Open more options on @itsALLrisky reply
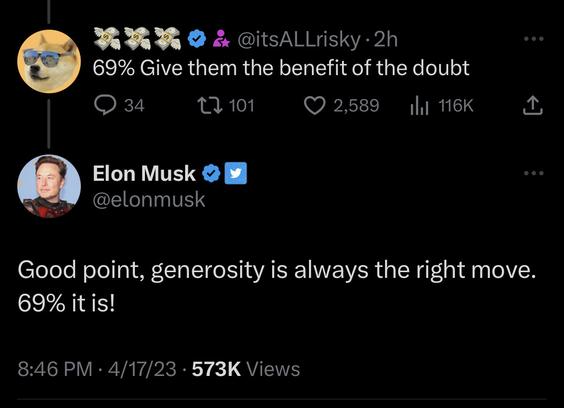 click(x=534, y=38)
